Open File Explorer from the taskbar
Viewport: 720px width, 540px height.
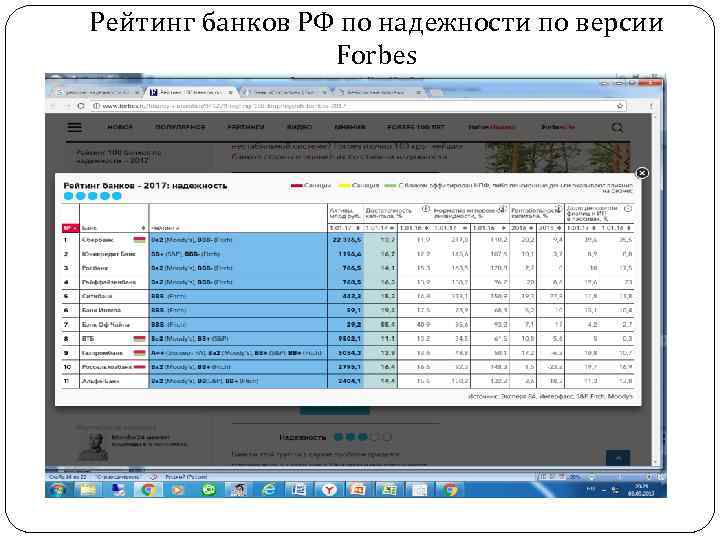[x=88, y=490]
